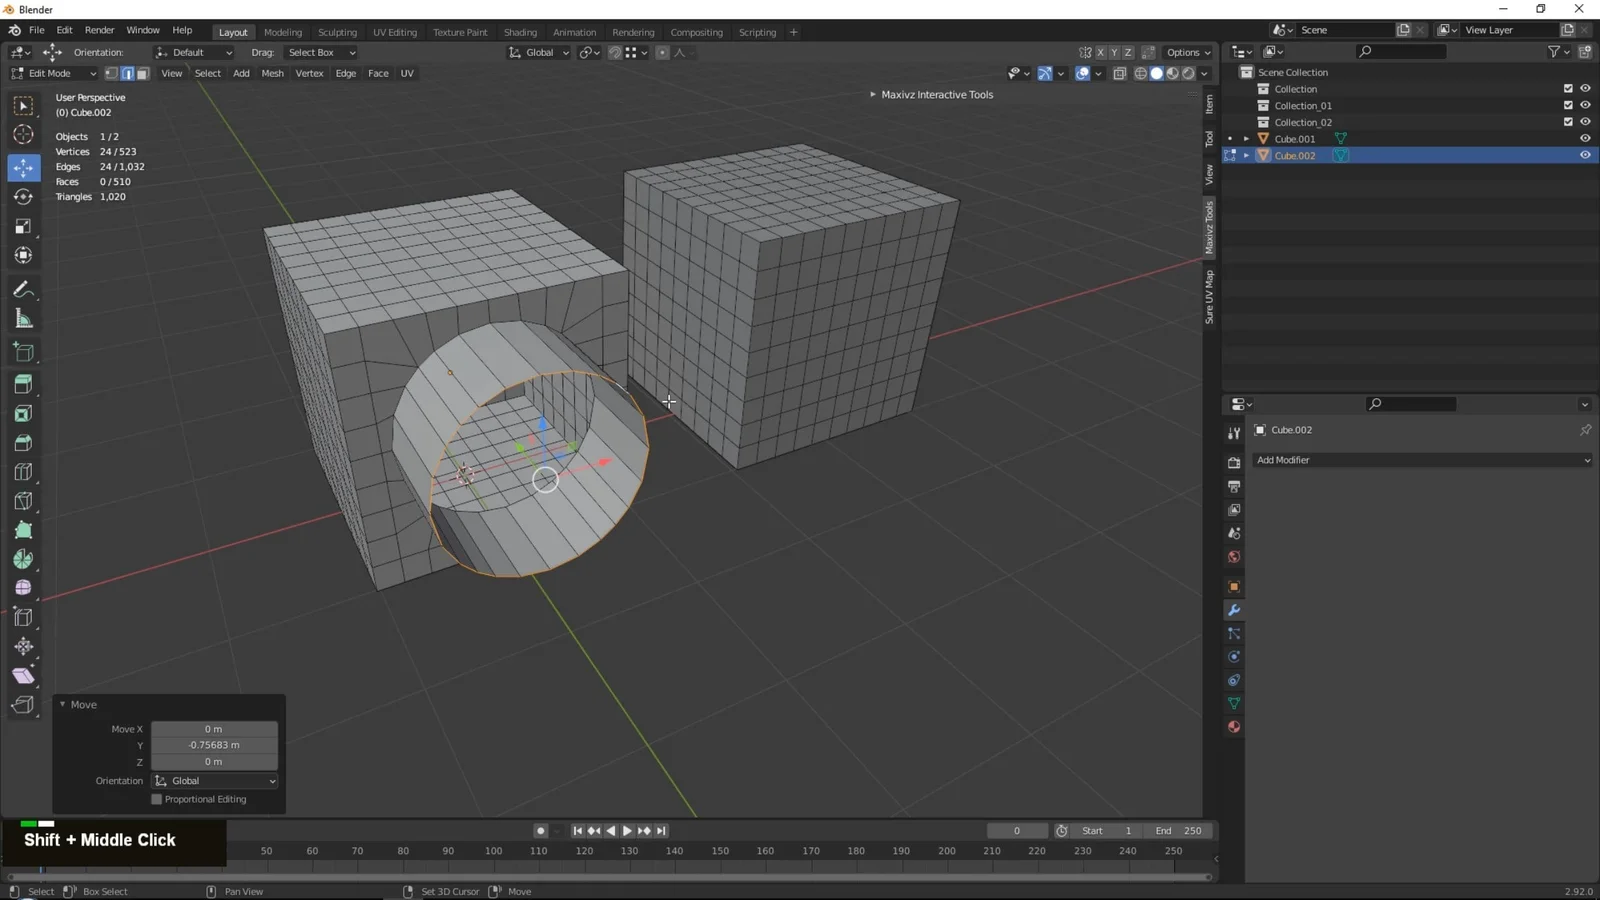Image resolution: width=1600 pixels, height=900 pixels.
Task: Switch to the Shading workspace tab
Action: pos(520,32)
